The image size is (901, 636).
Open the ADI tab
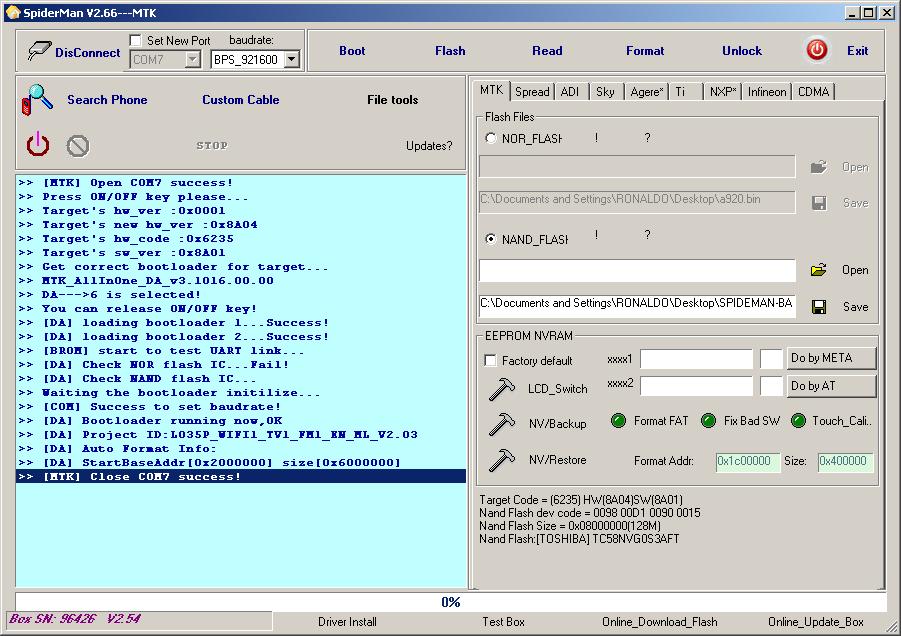569,92
